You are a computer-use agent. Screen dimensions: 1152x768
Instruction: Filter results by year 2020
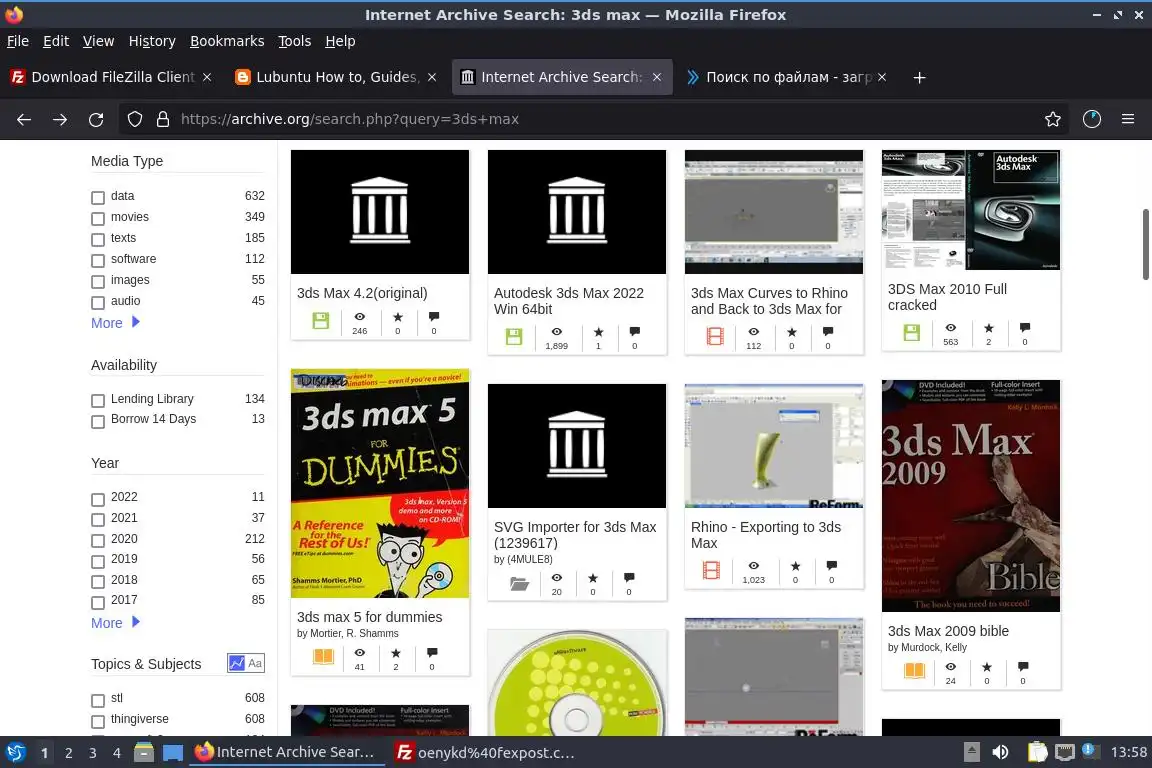click(x=98, y=540)
